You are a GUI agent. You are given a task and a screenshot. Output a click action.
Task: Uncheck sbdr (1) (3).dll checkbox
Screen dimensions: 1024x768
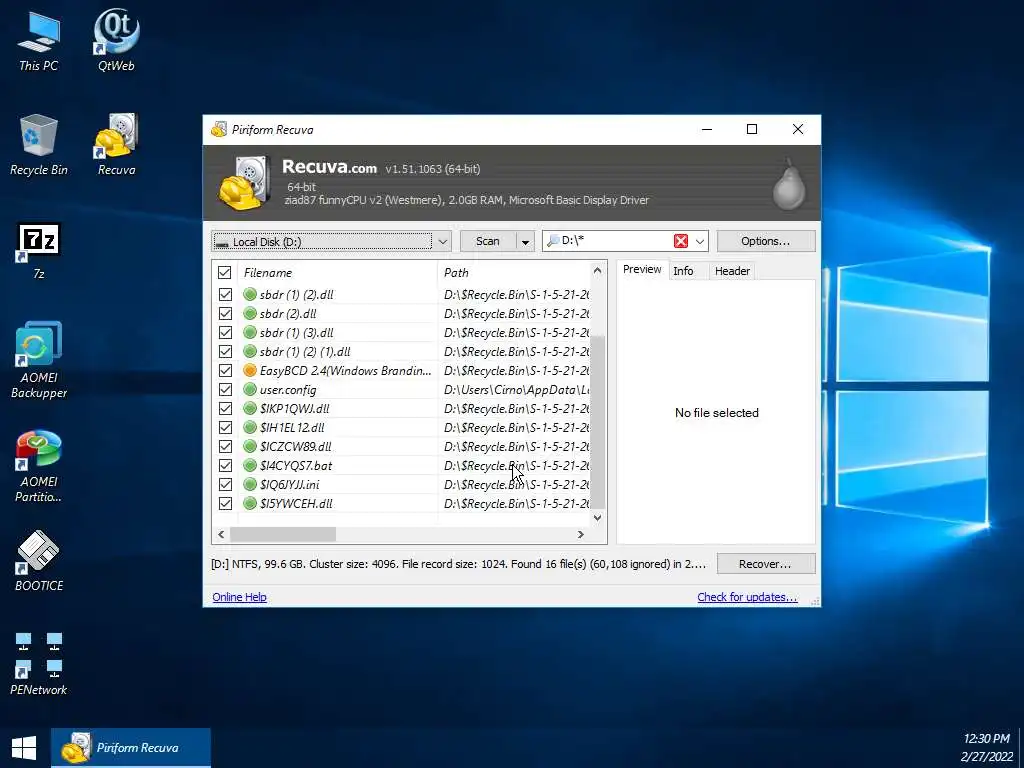point(225,332)
